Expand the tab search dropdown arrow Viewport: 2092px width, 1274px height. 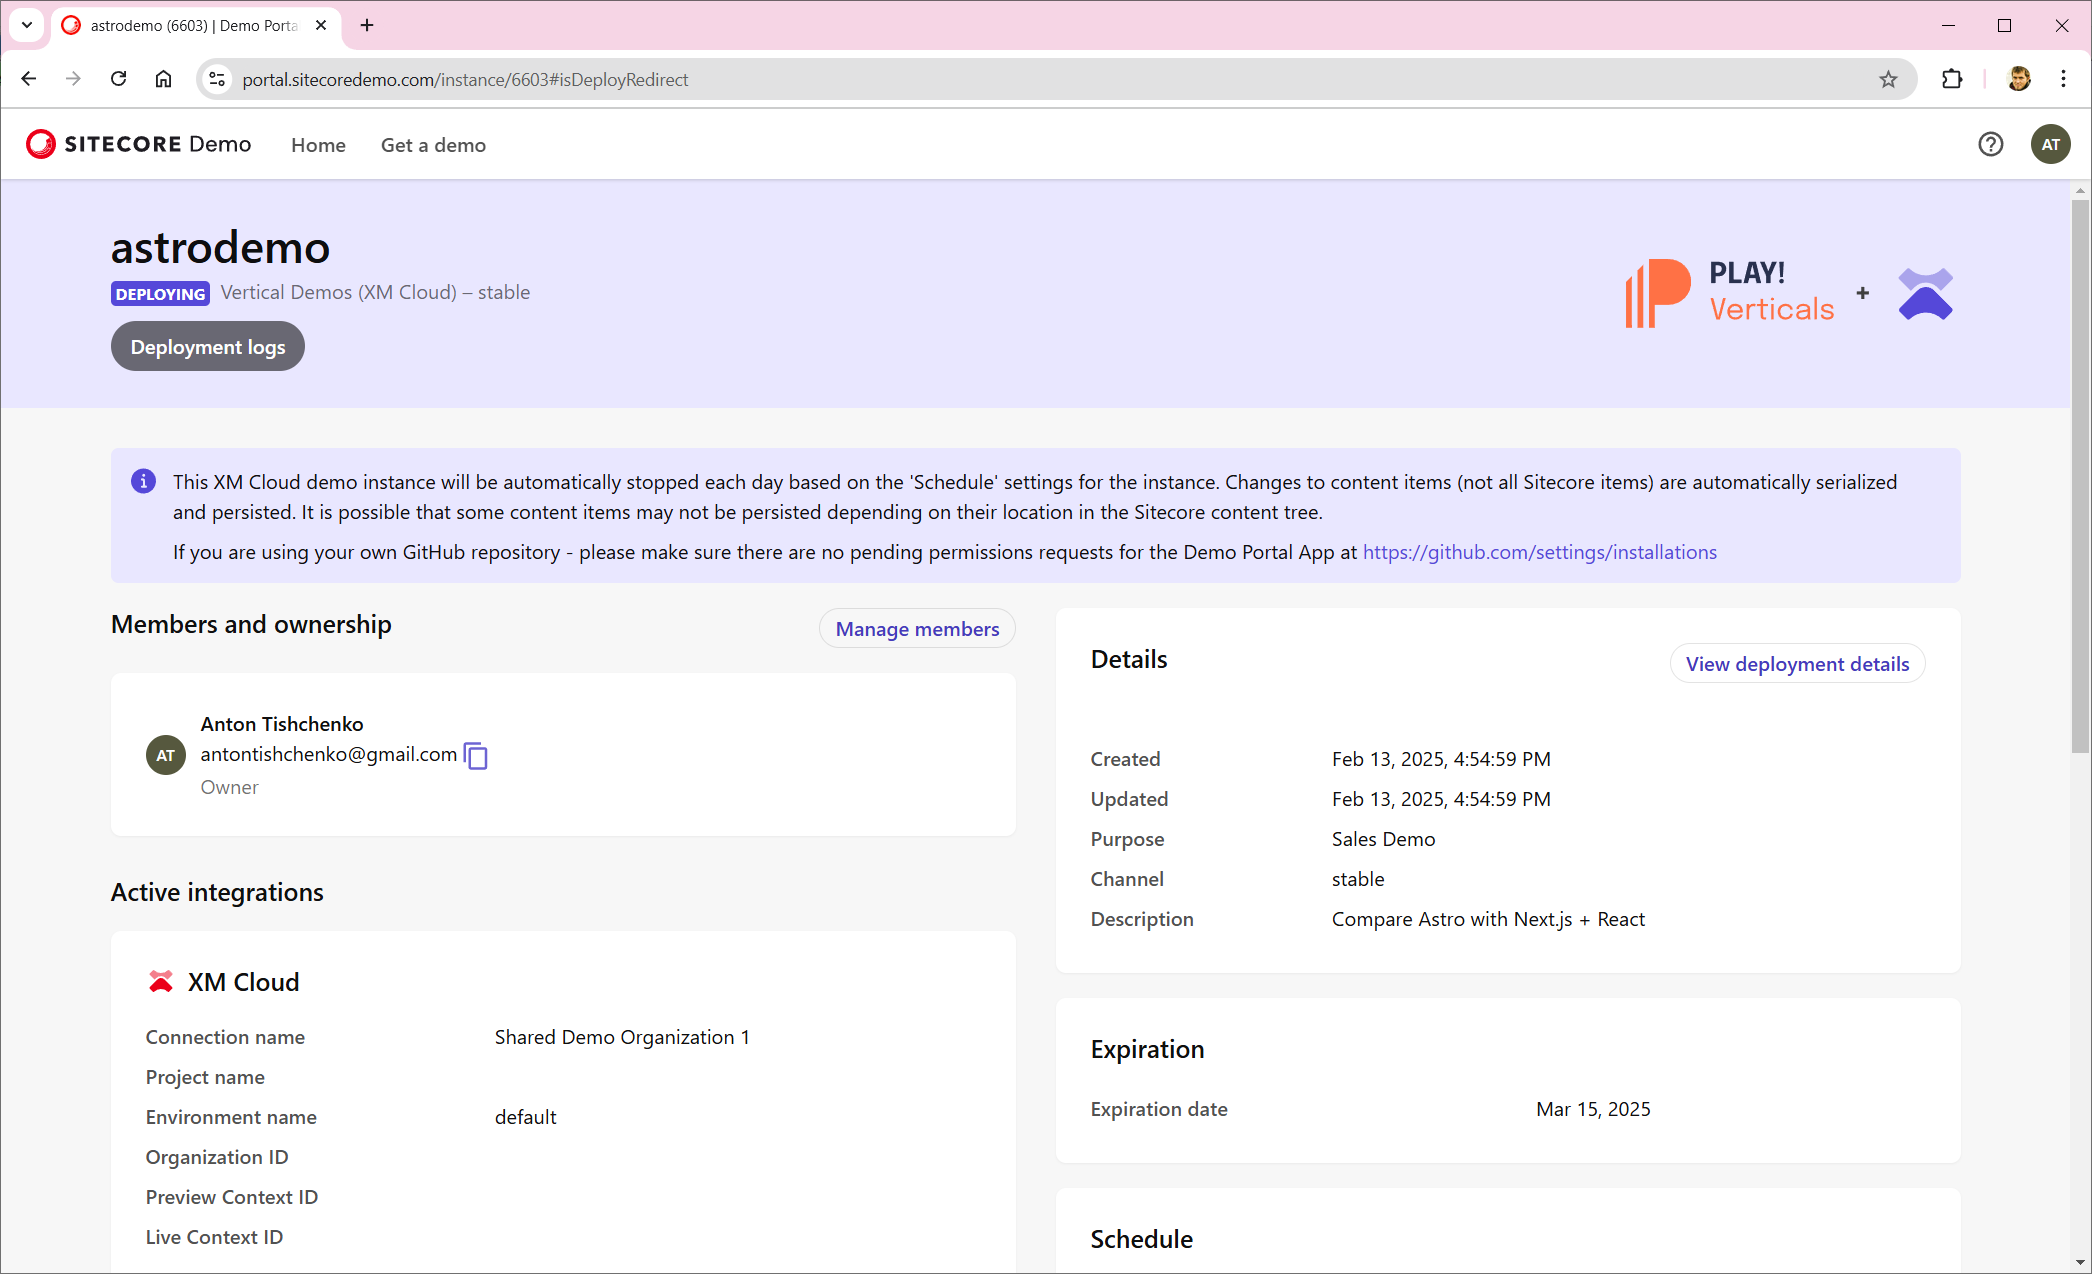pos(27,26)
